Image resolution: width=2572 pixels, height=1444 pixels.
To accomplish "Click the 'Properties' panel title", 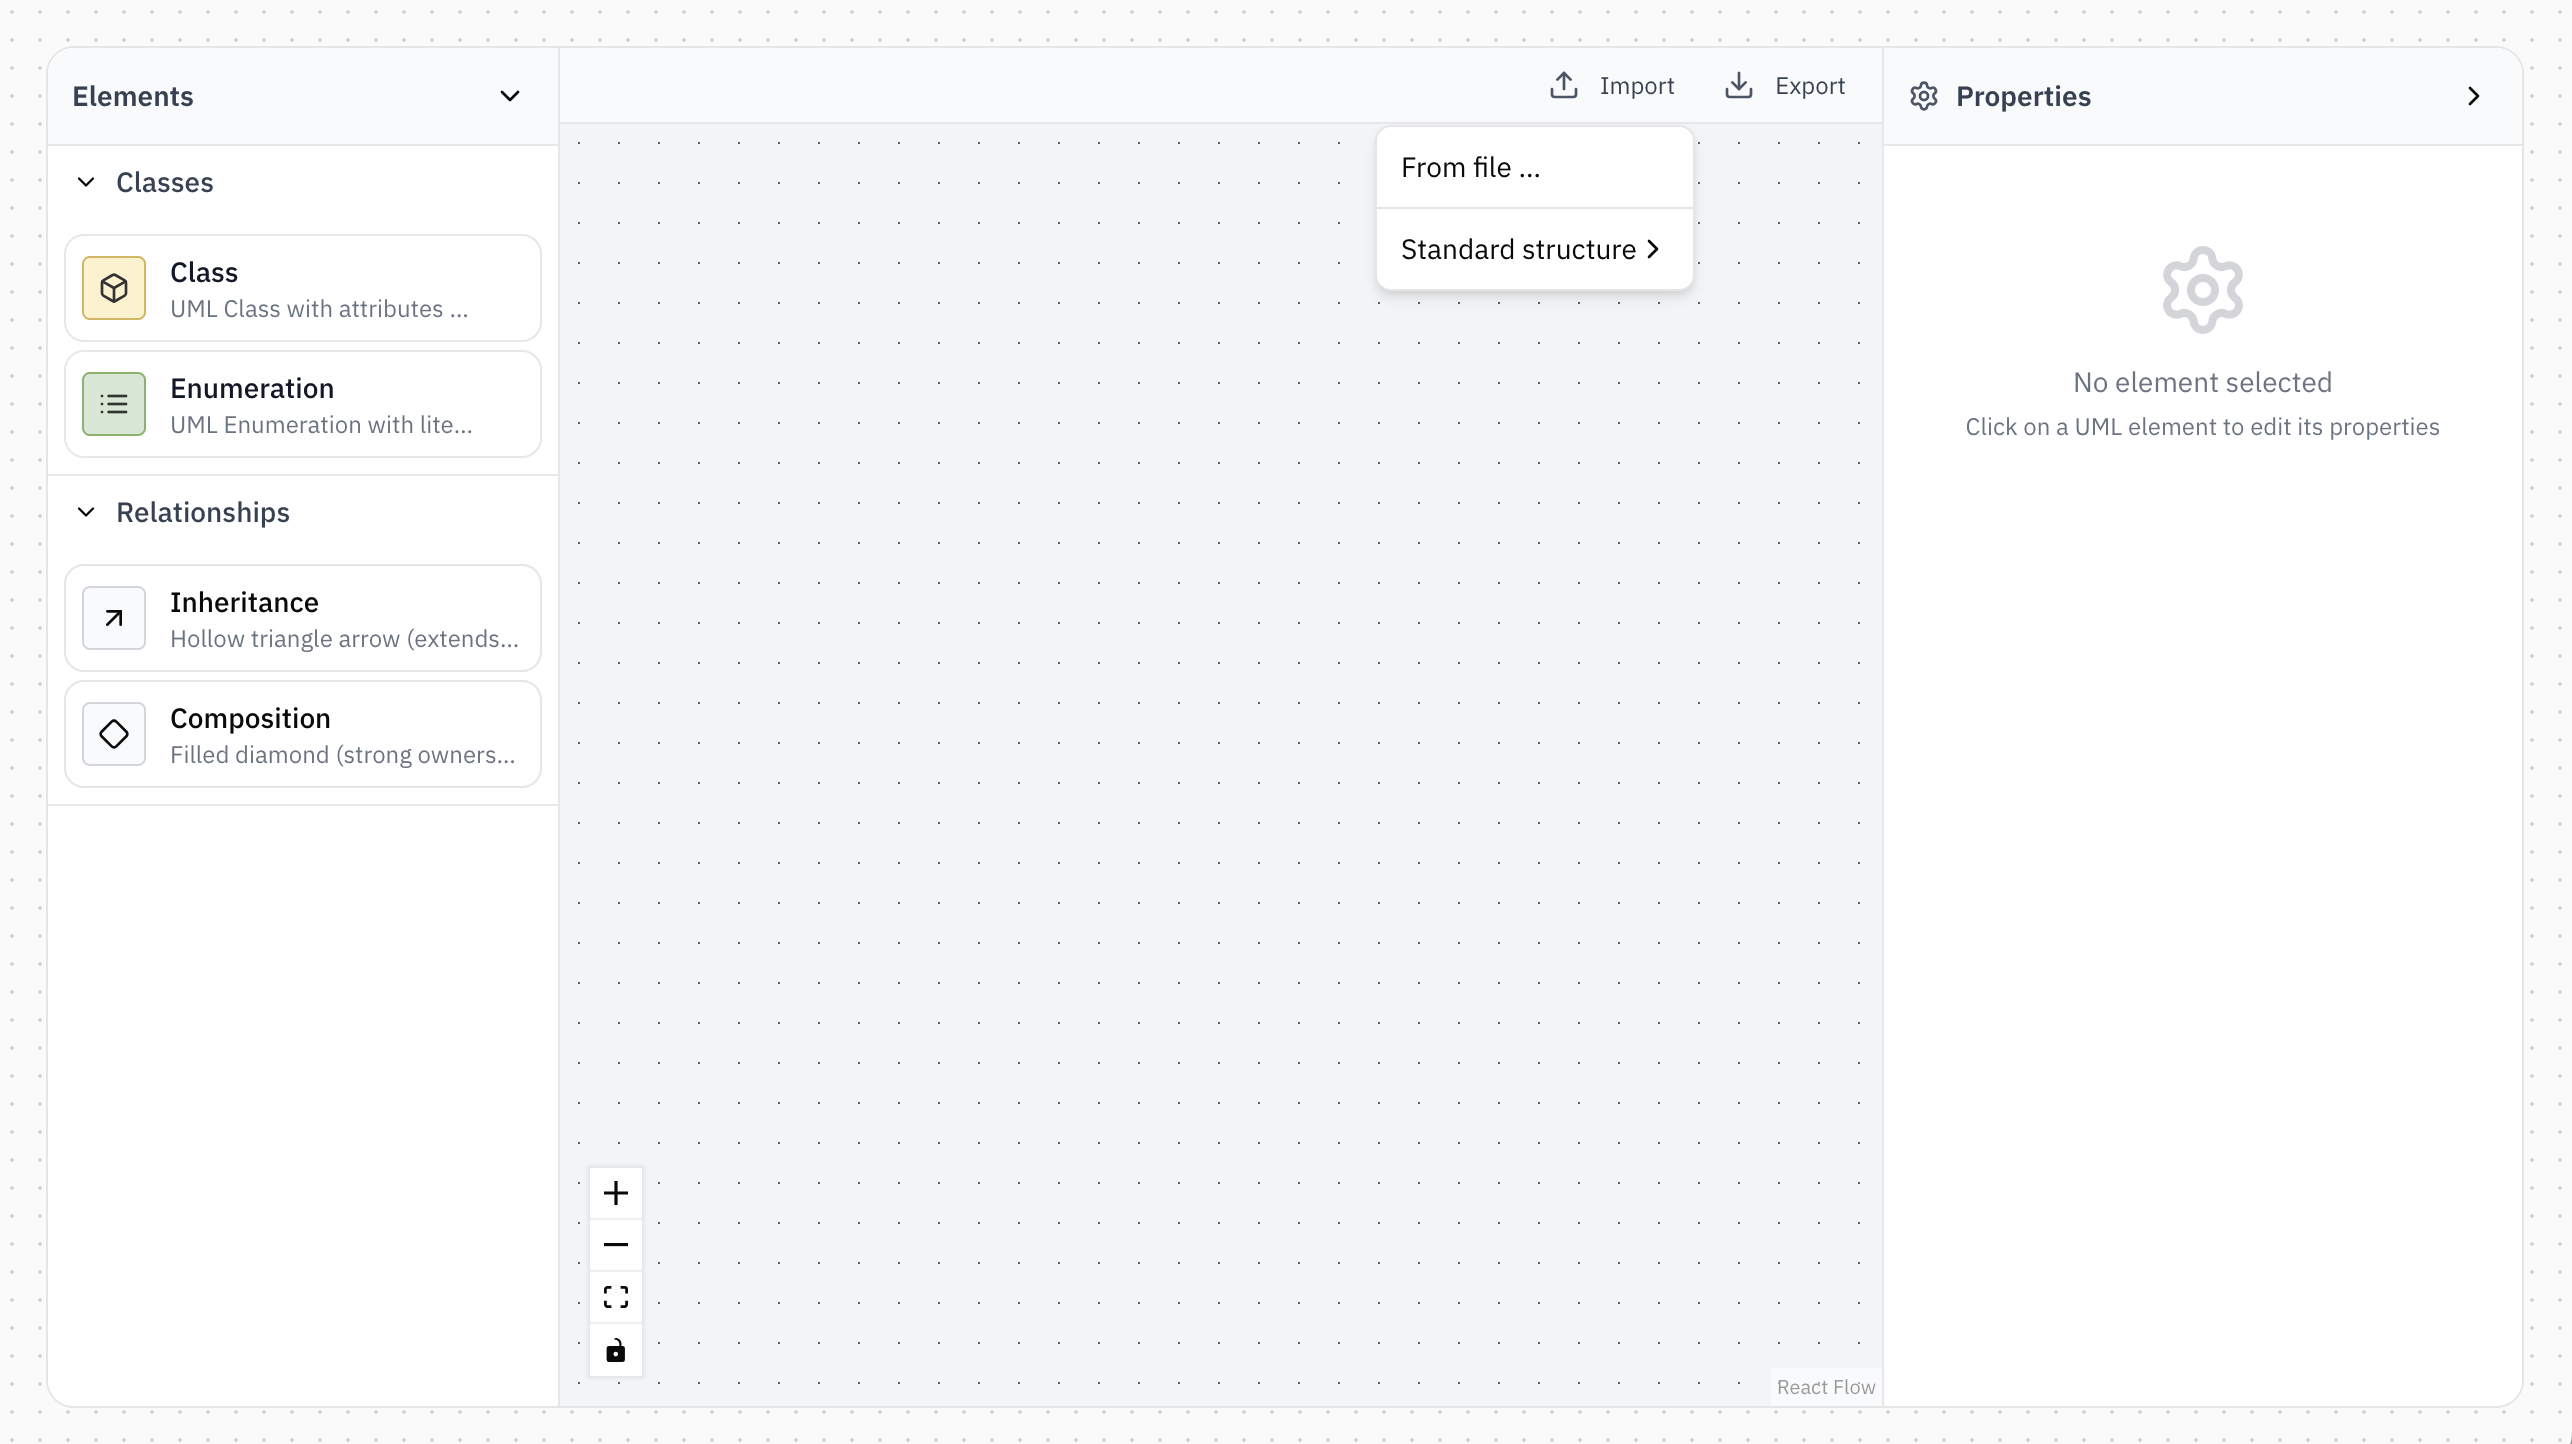I will coord(2023,96).
